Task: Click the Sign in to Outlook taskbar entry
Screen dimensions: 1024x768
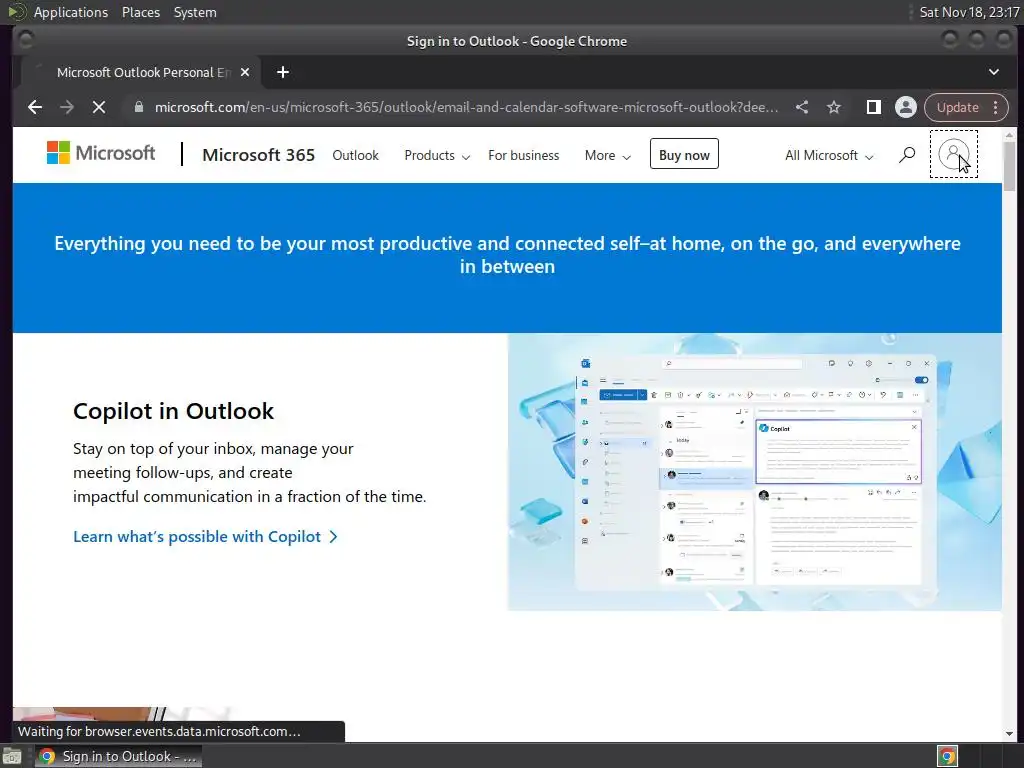Action: (x=118, y=756)
